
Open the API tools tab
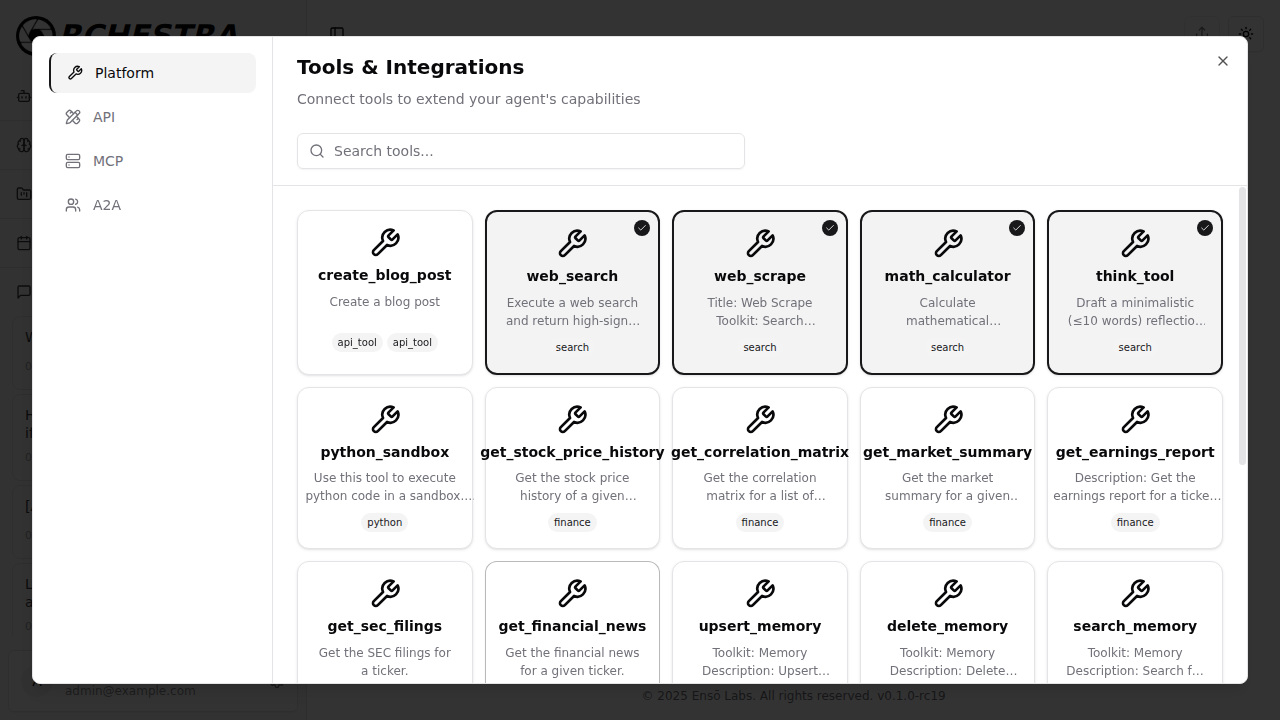click(152, 117)
